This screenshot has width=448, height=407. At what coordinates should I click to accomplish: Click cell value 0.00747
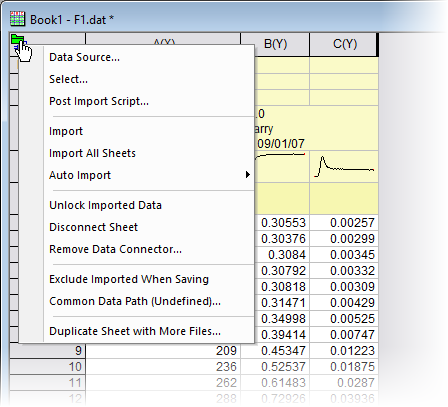click(352, 335)
